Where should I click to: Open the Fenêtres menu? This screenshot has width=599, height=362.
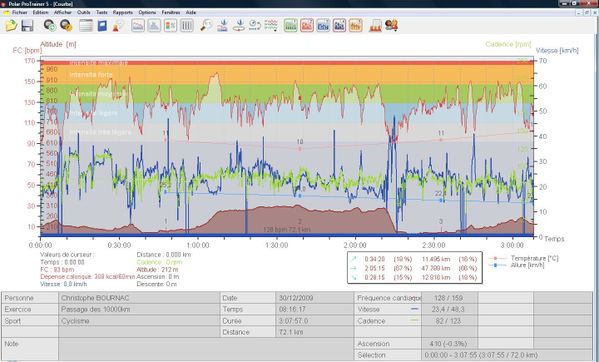point(171,12)
